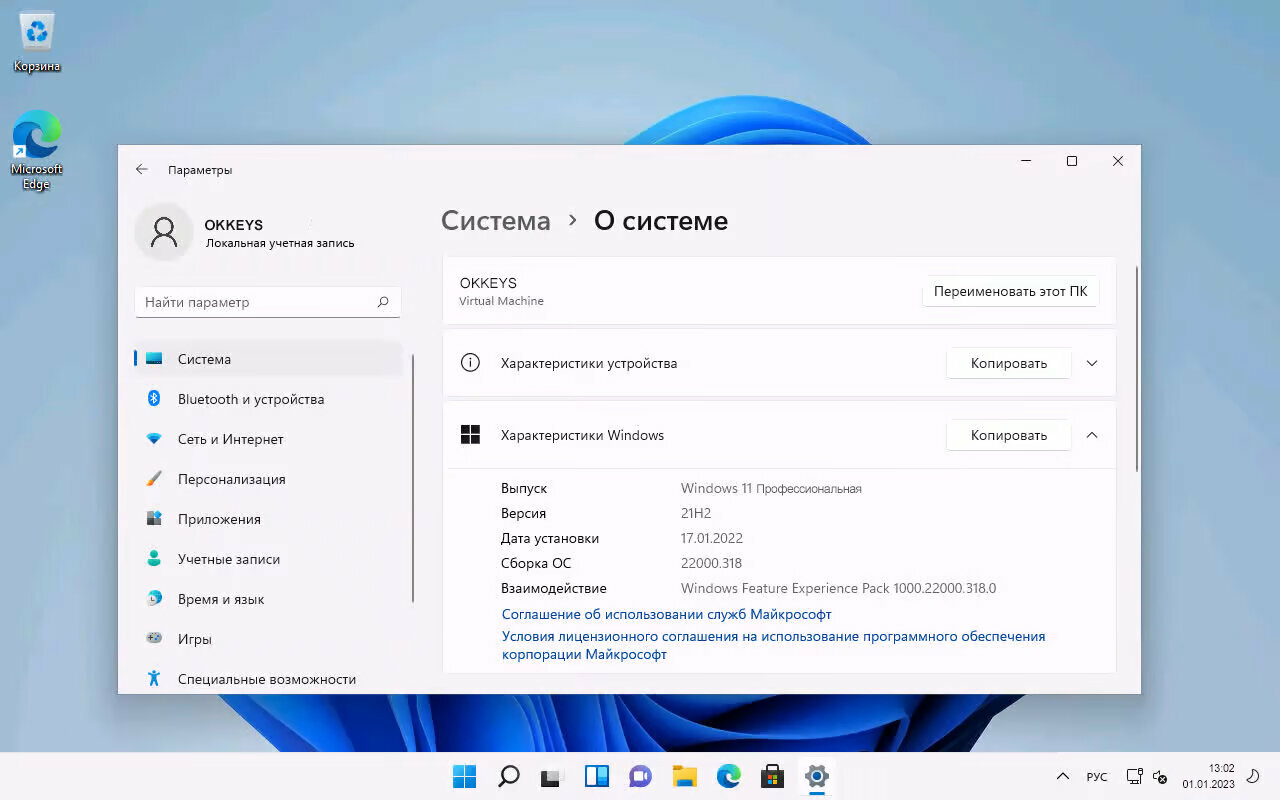
Task: Open the clock and date flyout
Action: tap(1208, 776)
